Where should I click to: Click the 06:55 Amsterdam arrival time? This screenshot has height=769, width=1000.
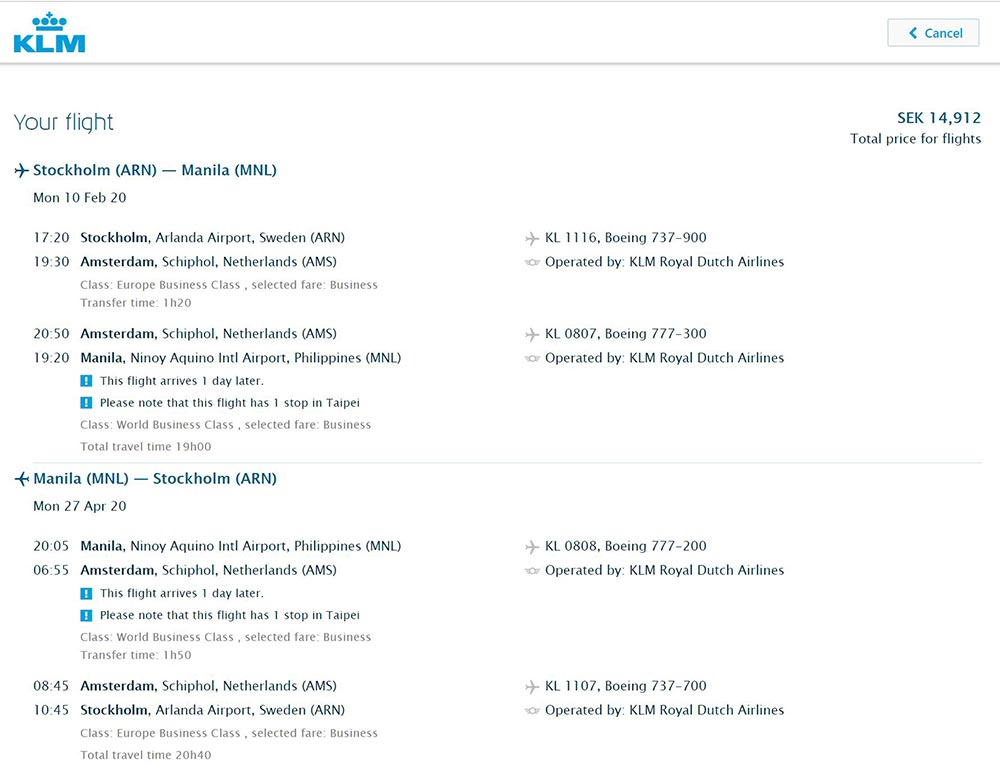point(51,571)
